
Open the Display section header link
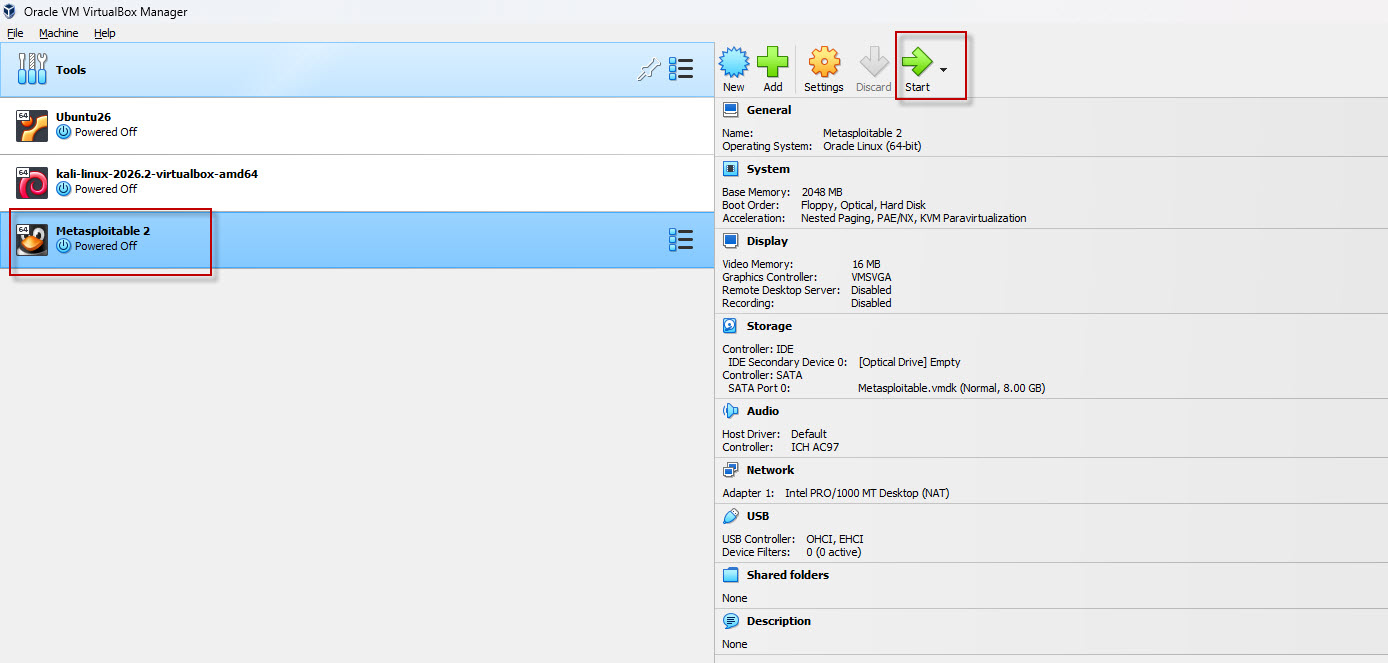tap(767, 241)
